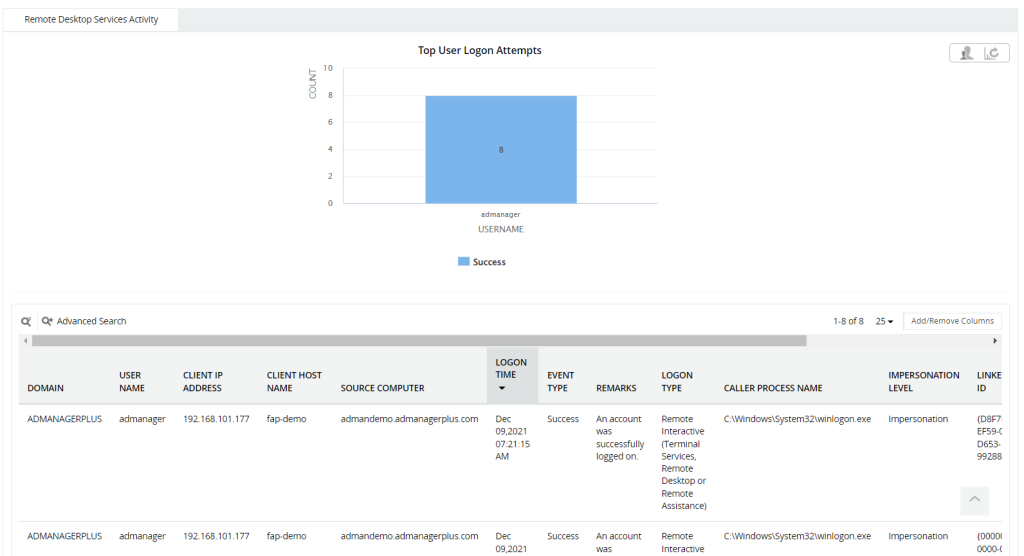1024x556 pixels.
Task: Sort by the Source Computer column header
Action: point(382,388)
